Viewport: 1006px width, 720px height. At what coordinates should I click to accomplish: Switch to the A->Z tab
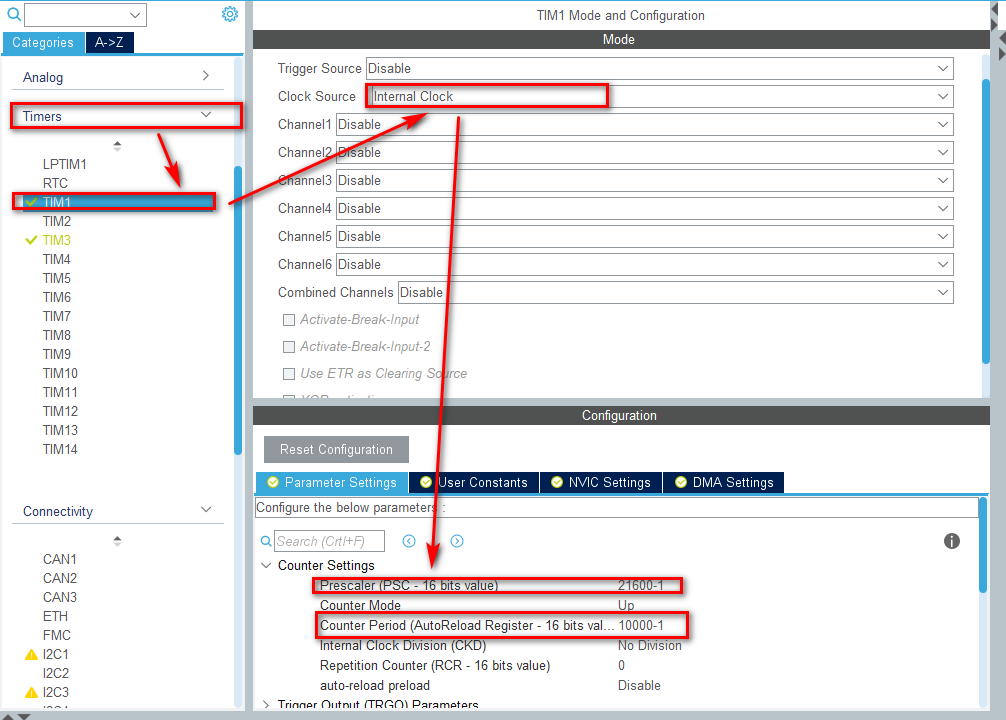[x=109, y=42]
